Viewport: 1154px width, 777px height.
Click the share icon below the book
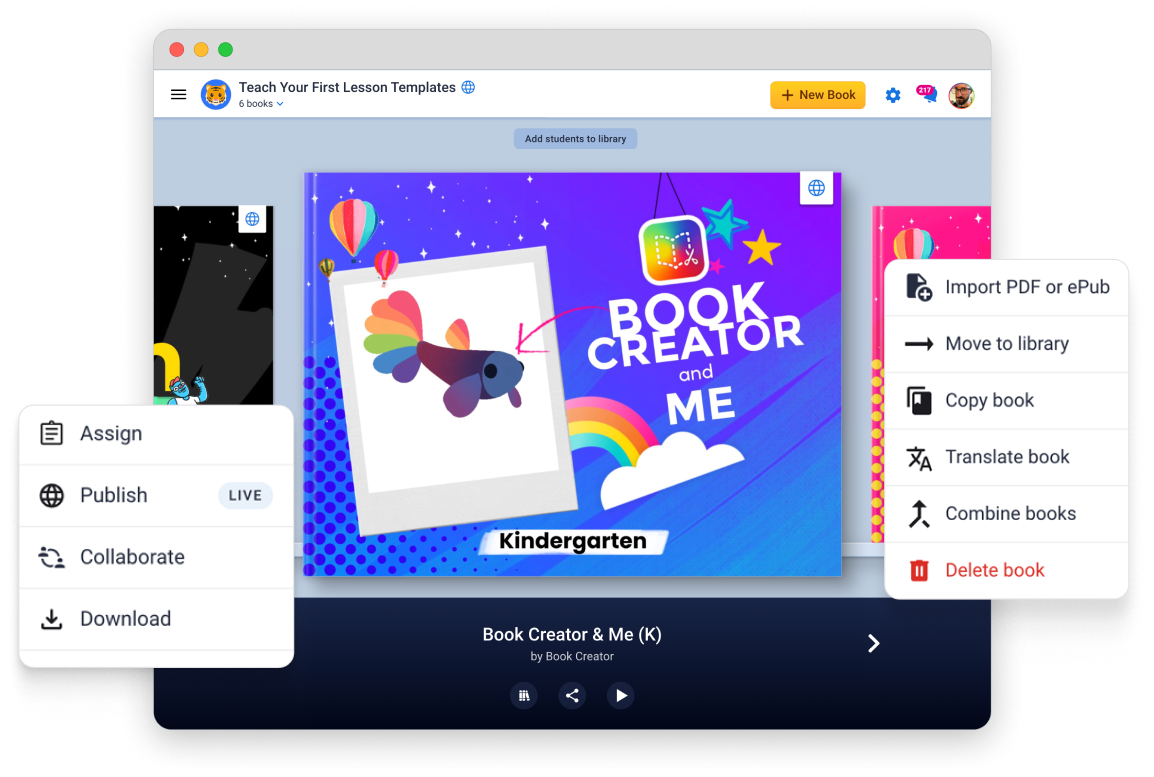point(573,695)
